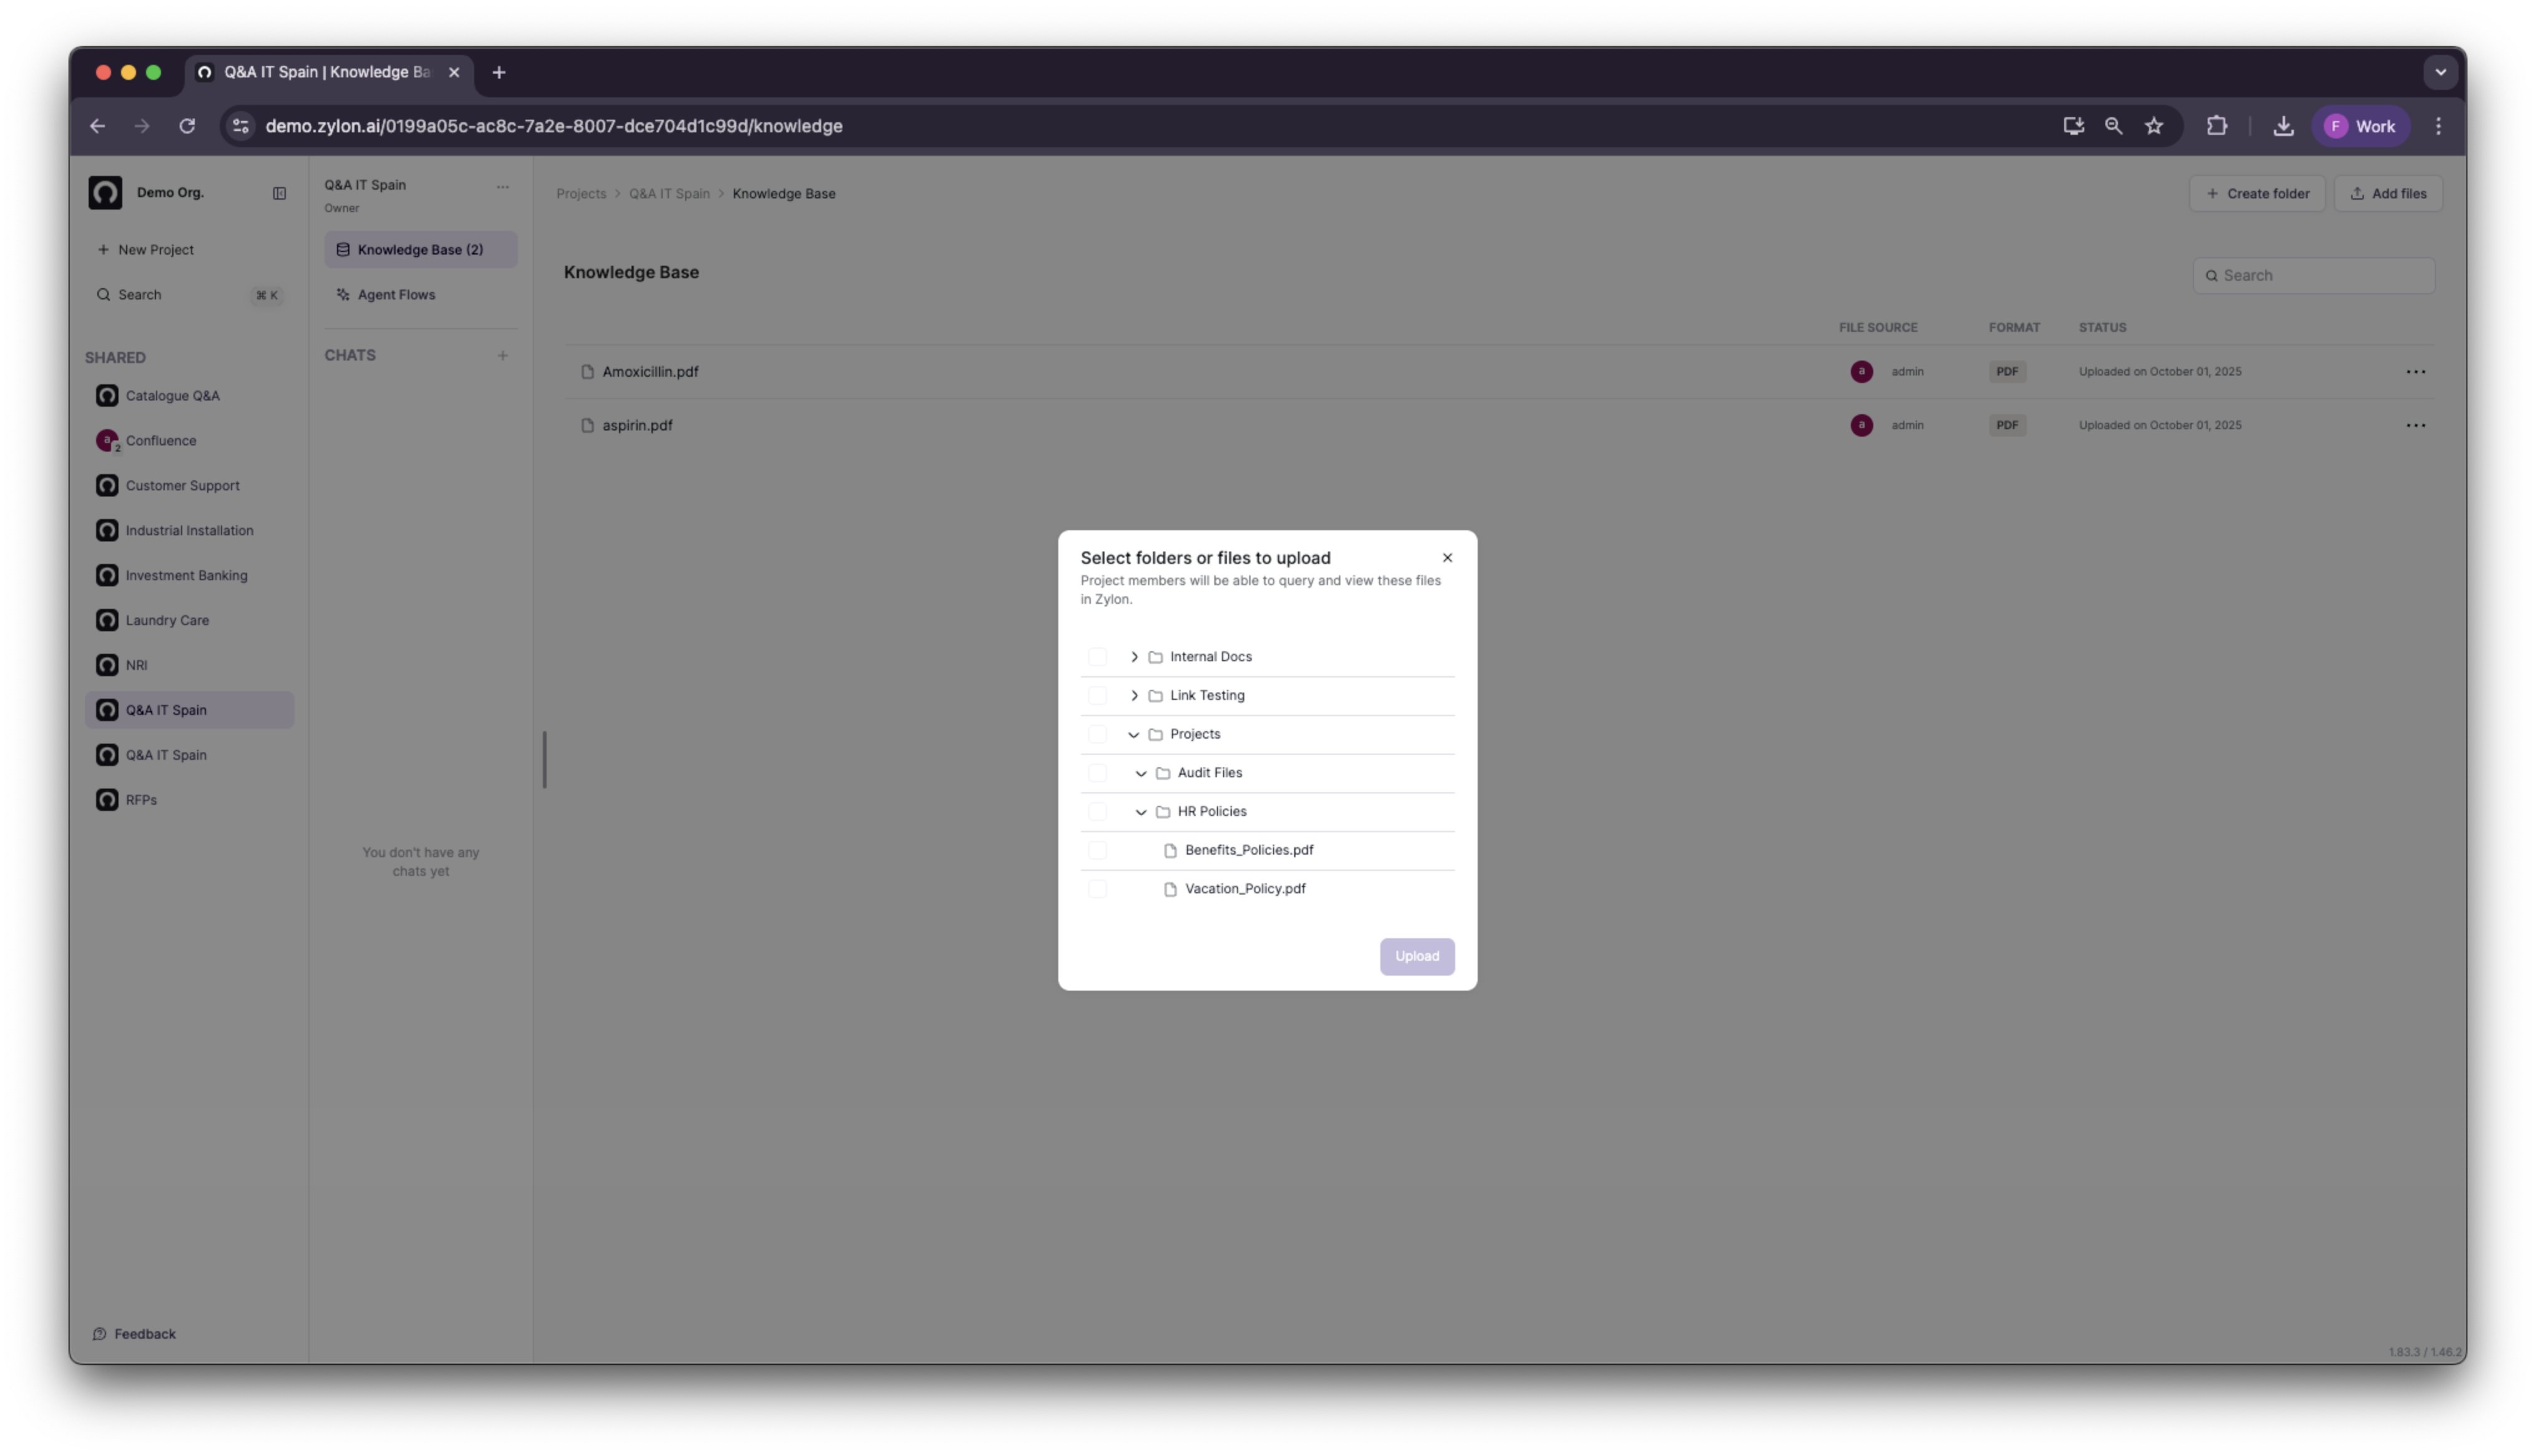
Task: Open the browser extensions puzzle icon
Action: tap(2217, 126)
